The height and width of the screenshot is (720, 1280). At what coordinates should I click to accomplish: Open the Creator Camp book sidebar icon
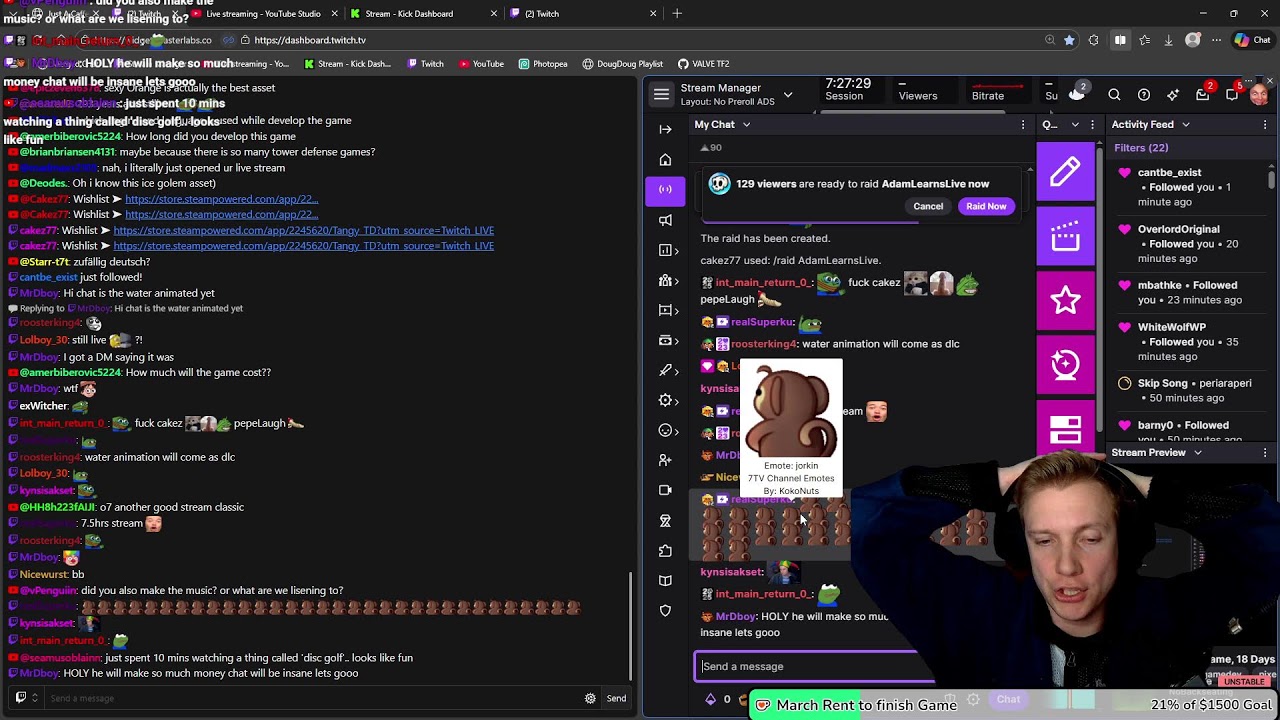tap(666, 580)
